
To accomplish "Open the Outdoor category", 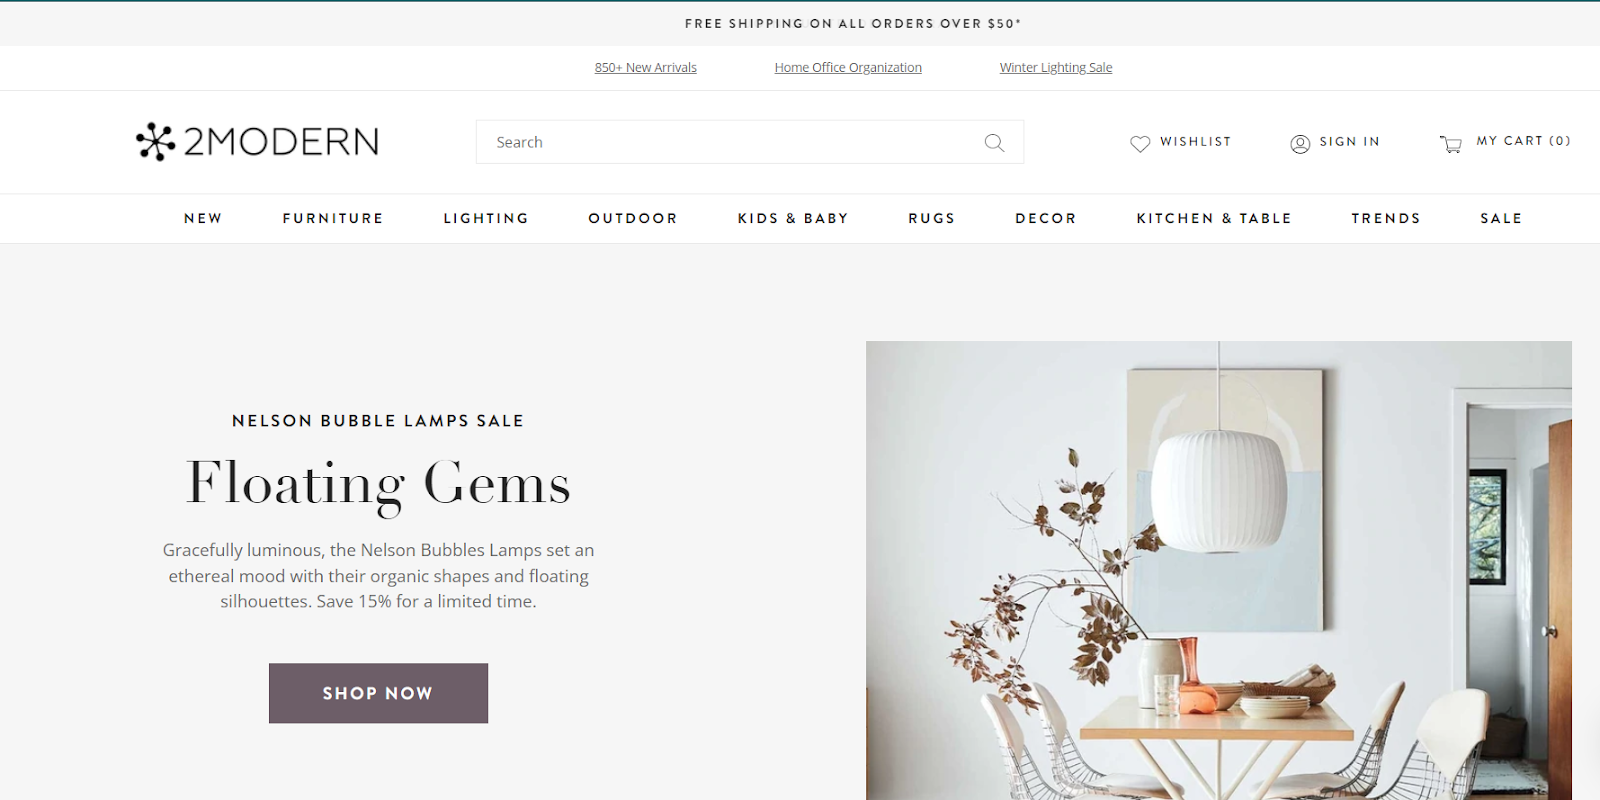I will pos(633,218).
